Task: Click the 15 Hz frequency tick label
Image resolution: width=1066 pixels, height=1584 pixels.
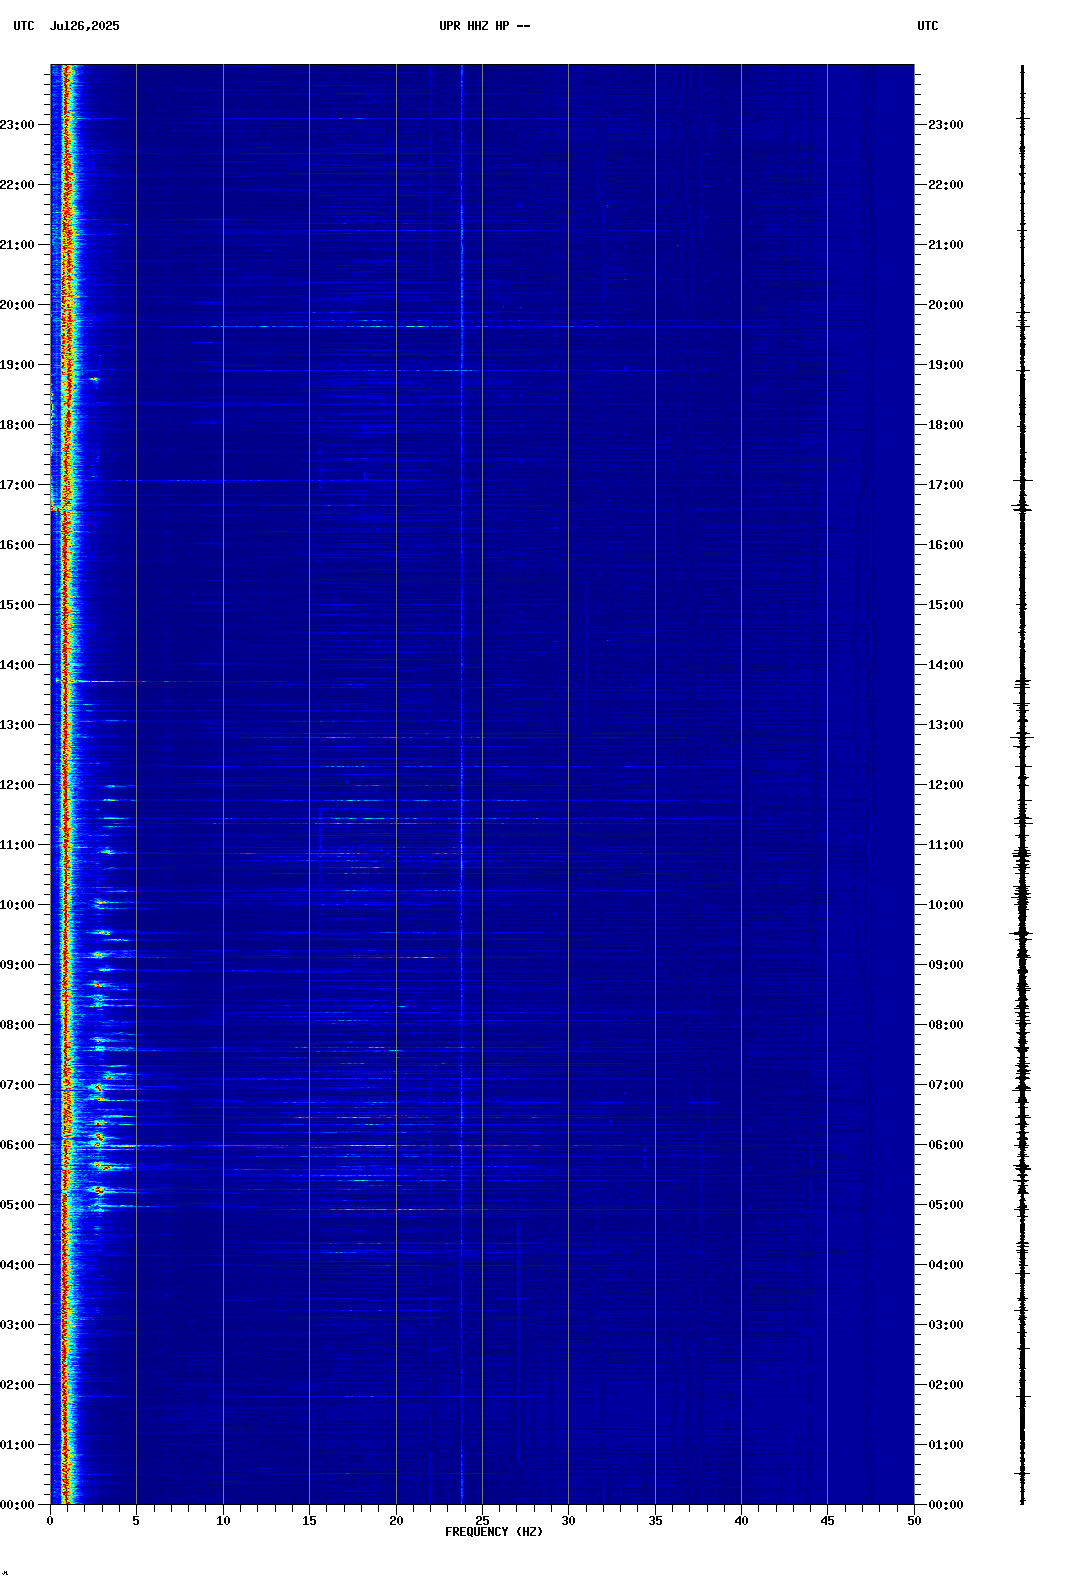Action: (x=309, y=1521)
